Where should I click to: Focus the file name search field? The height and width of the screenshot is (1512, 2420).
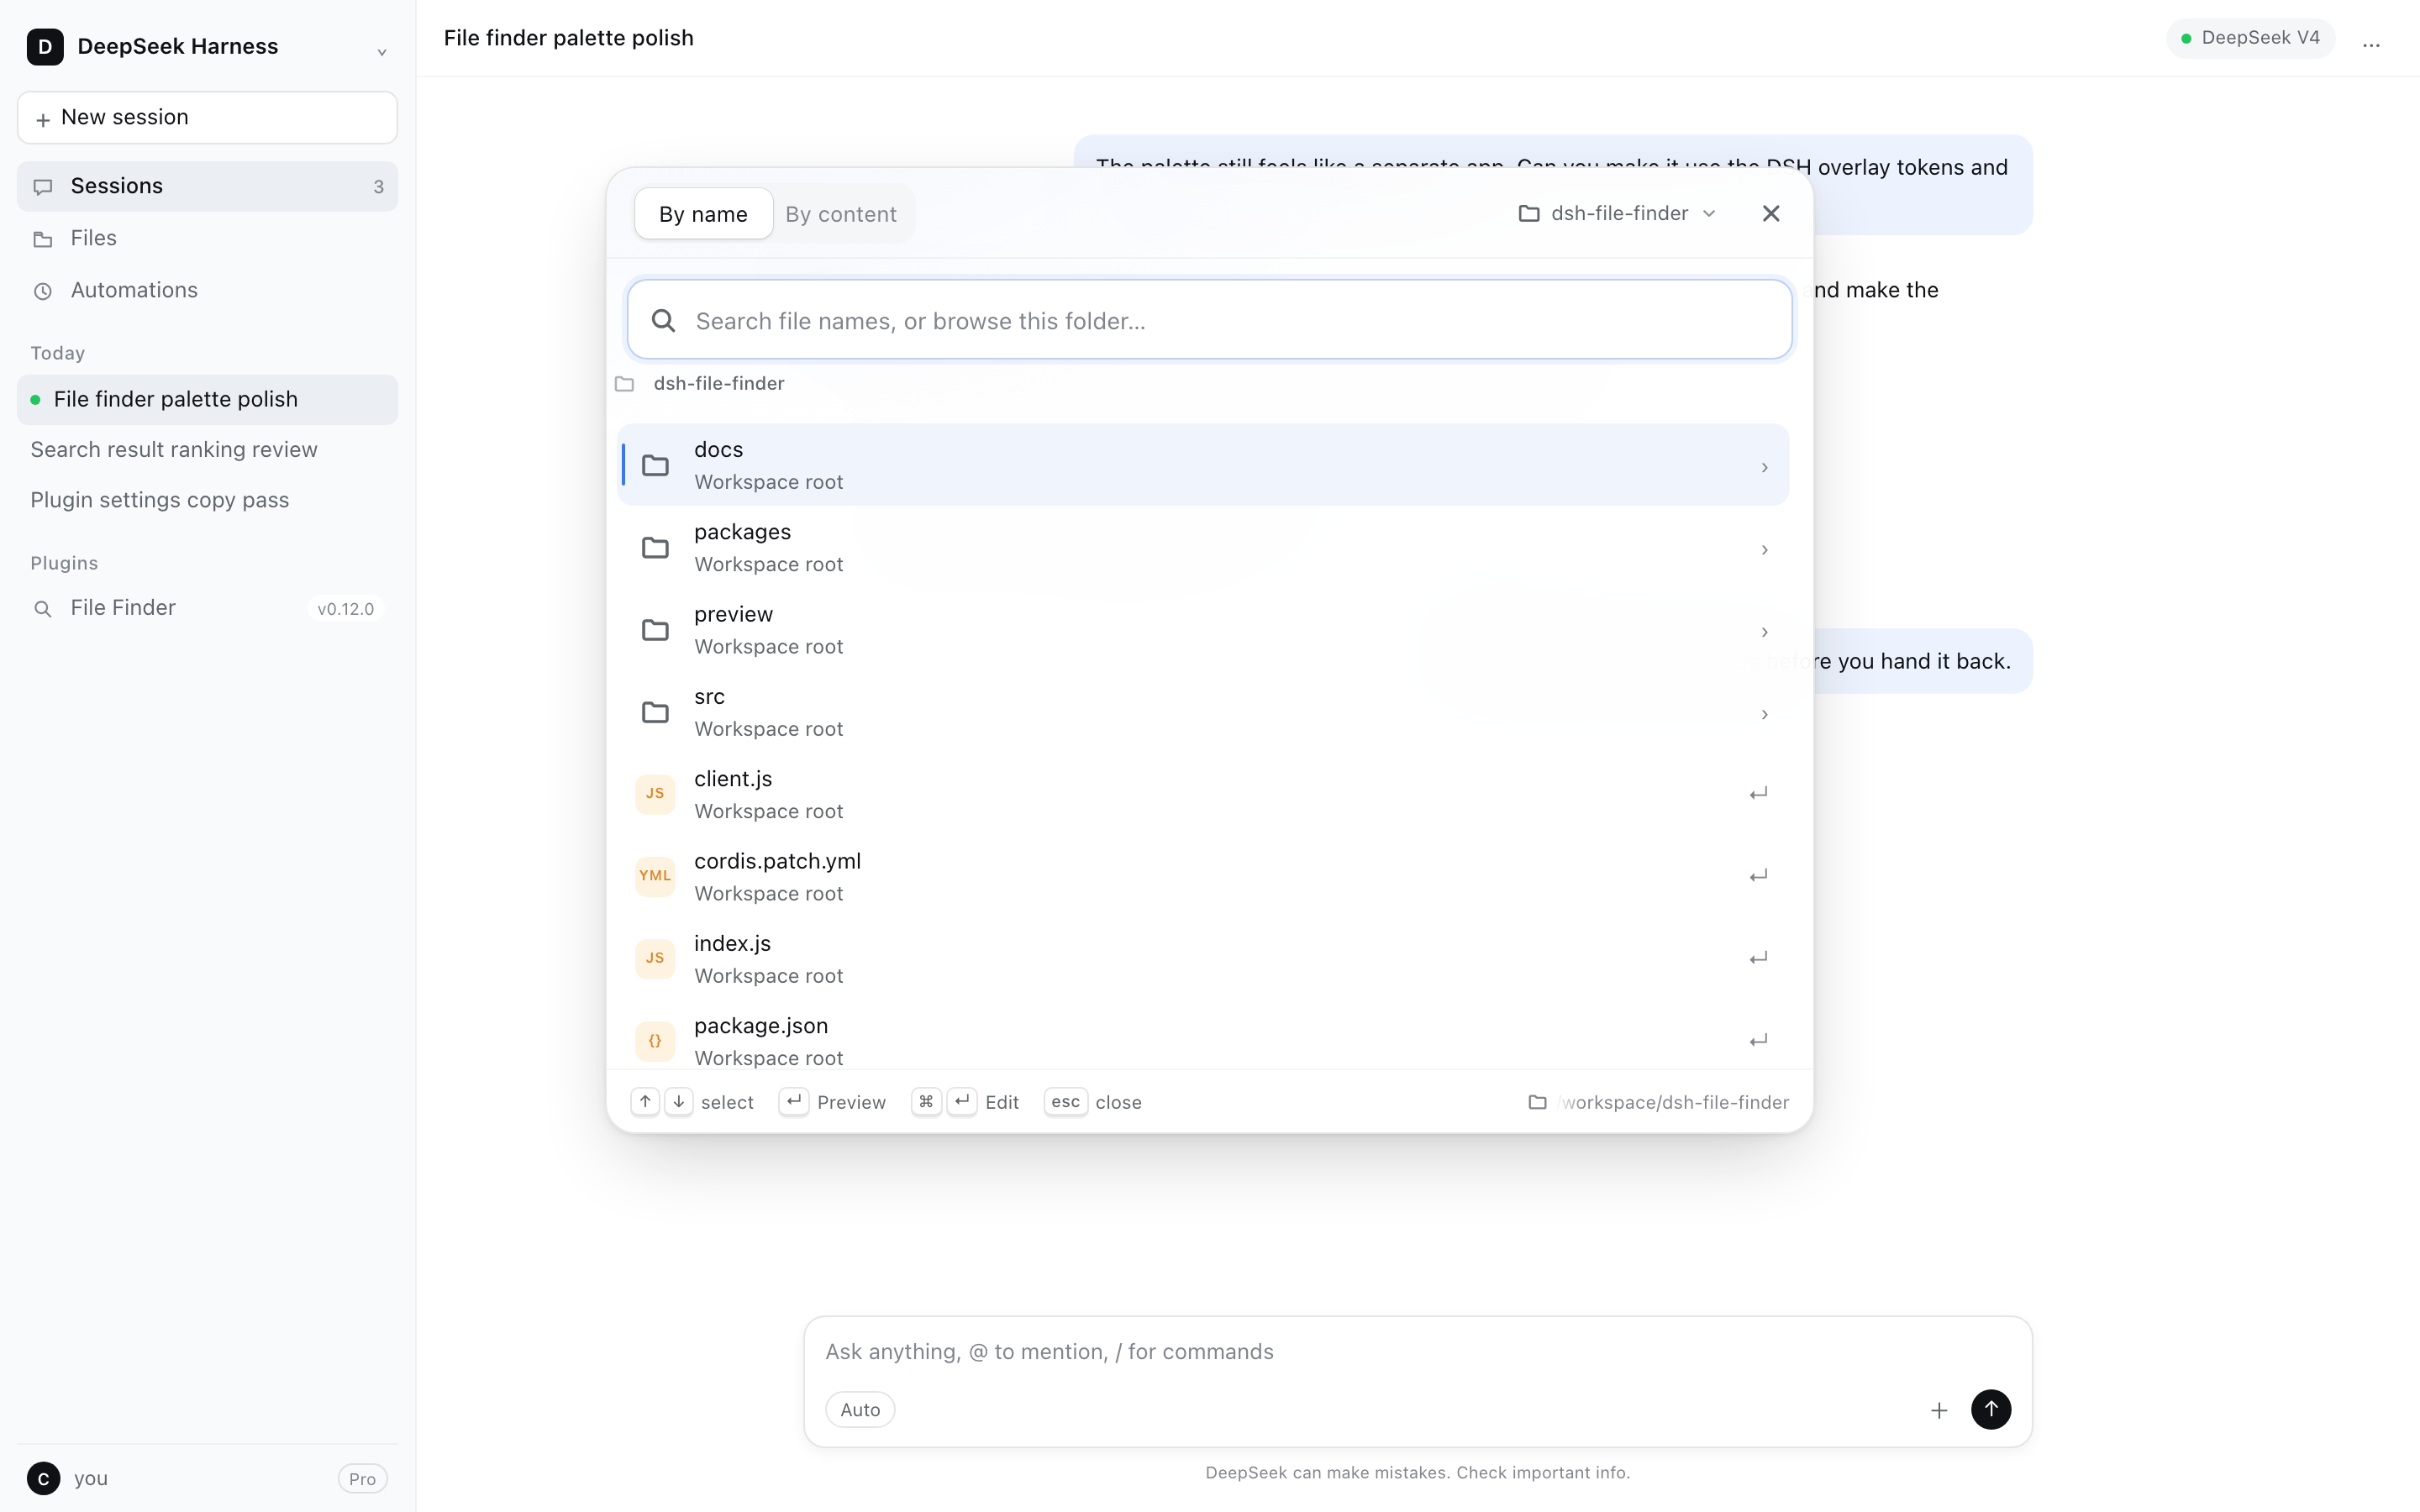(x=1209, y=320)
